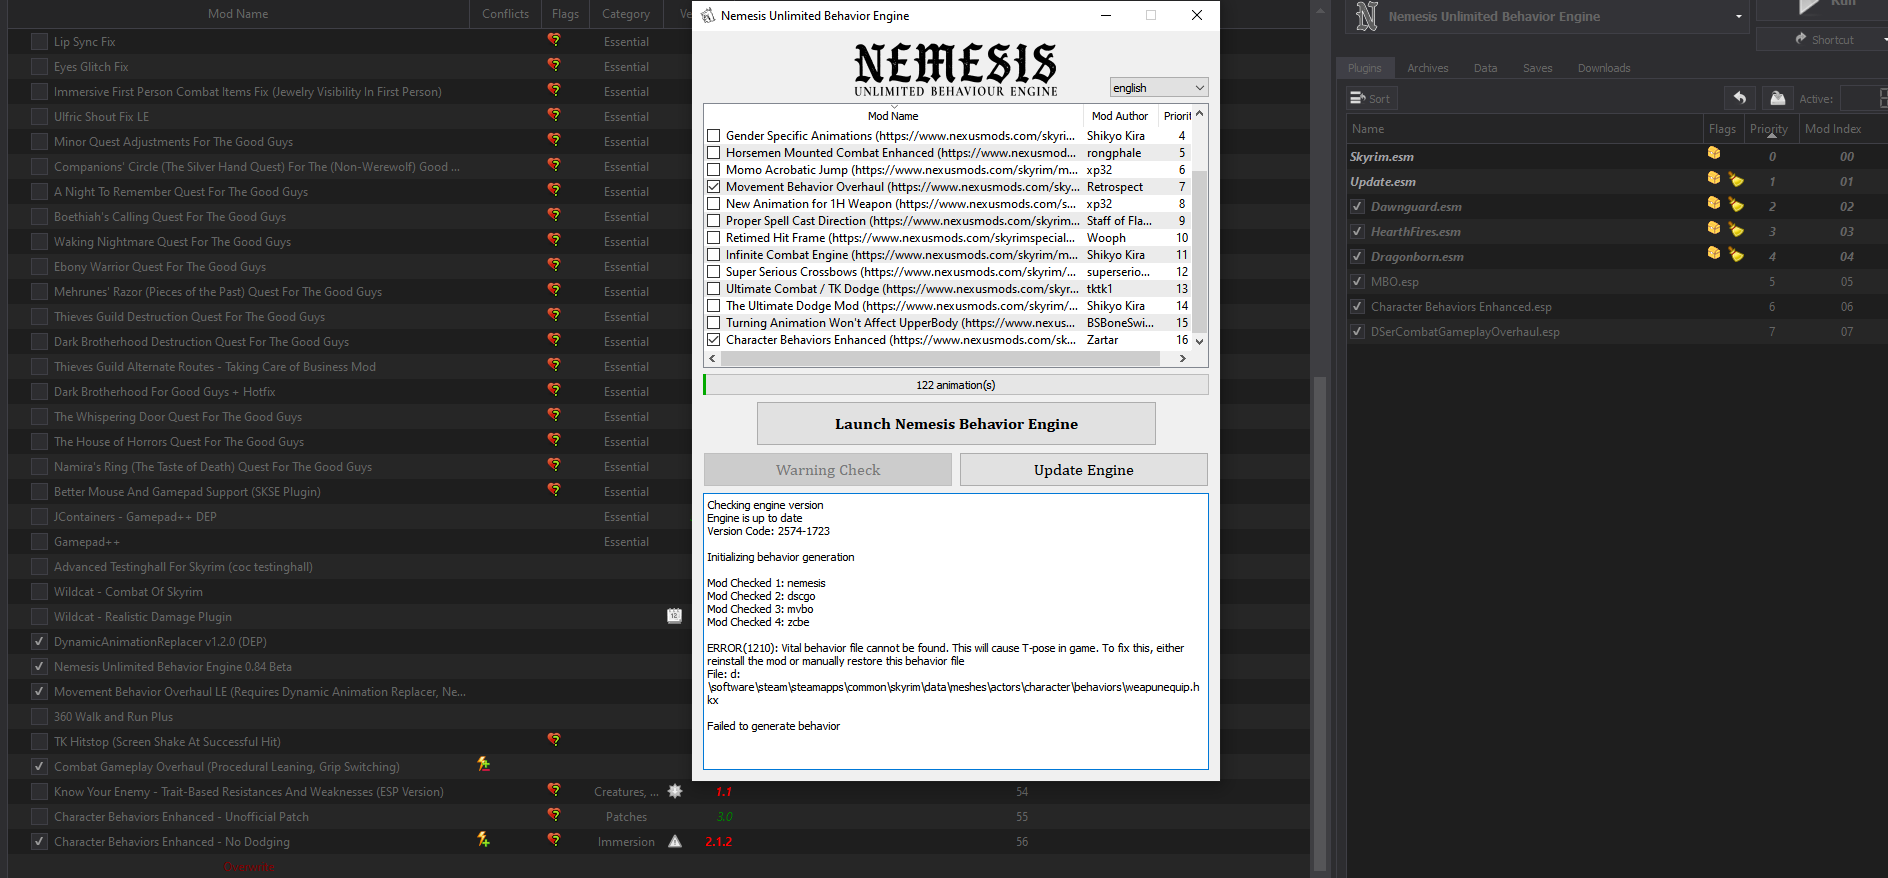This screenshot has height=878, width=1888.
Task: Click the Sort plugins button
Action: pos(1371,98)
